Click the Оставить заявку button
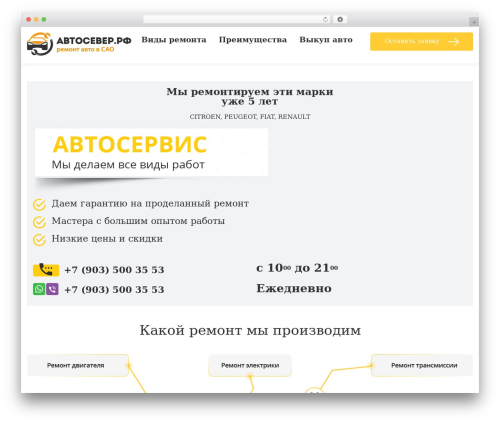 coord(421,41)
